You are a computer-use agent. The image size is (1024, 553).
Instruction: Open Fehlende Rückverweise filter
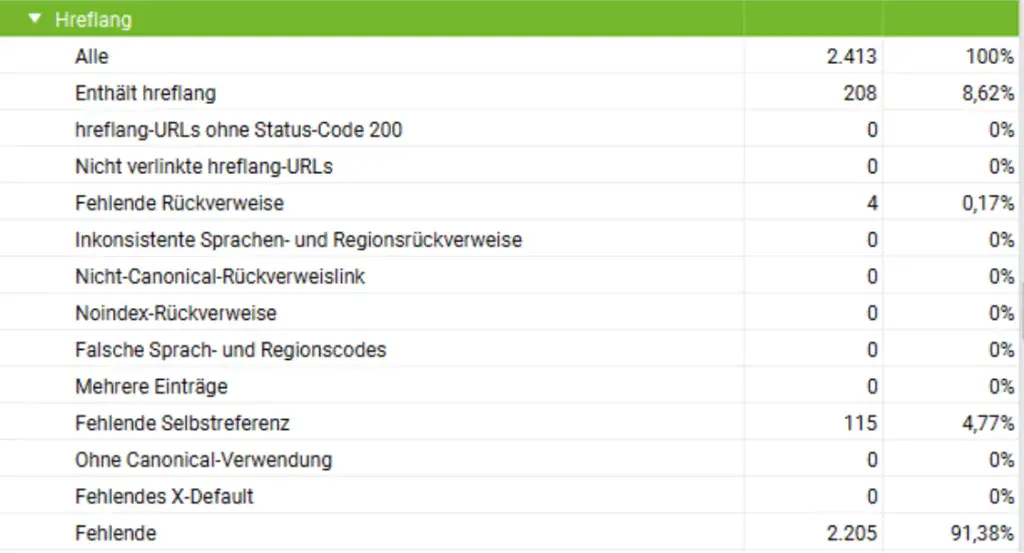[x=179, y=204]
